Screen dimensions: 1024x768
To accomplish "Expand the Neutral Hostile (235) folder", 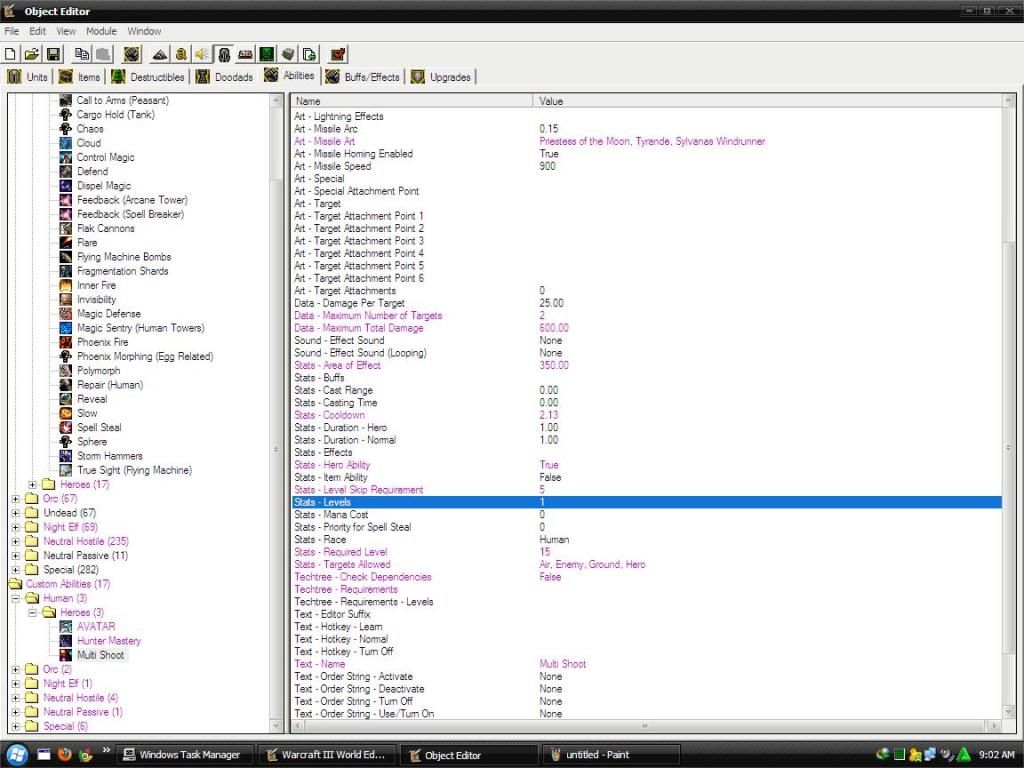I will (15, 541).
